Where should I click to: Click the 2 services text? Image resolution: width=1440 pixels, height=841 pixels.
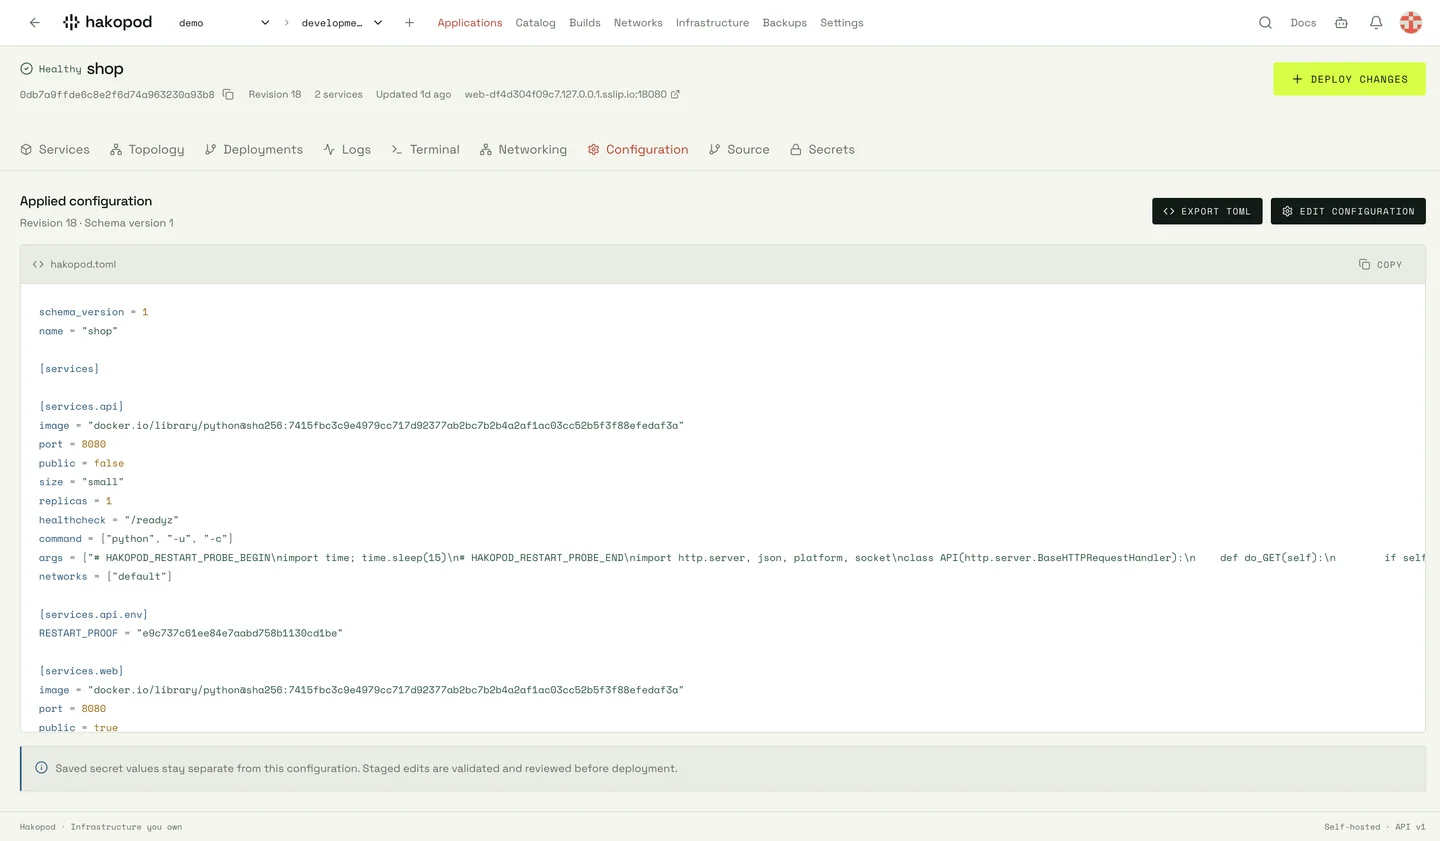point(338,94)
